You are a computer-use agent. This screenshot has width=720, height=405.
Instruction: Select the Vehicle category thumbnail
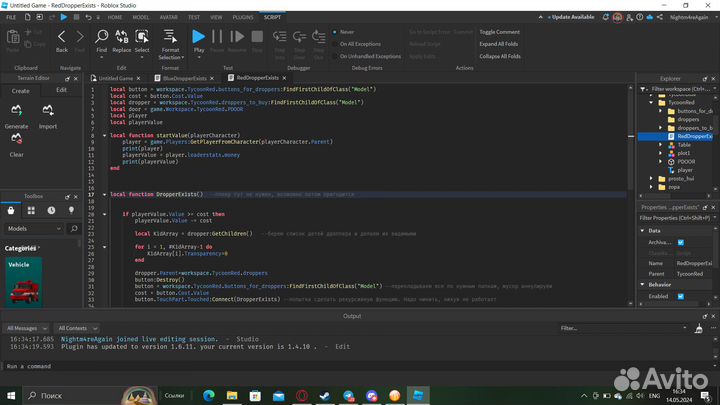24,284
